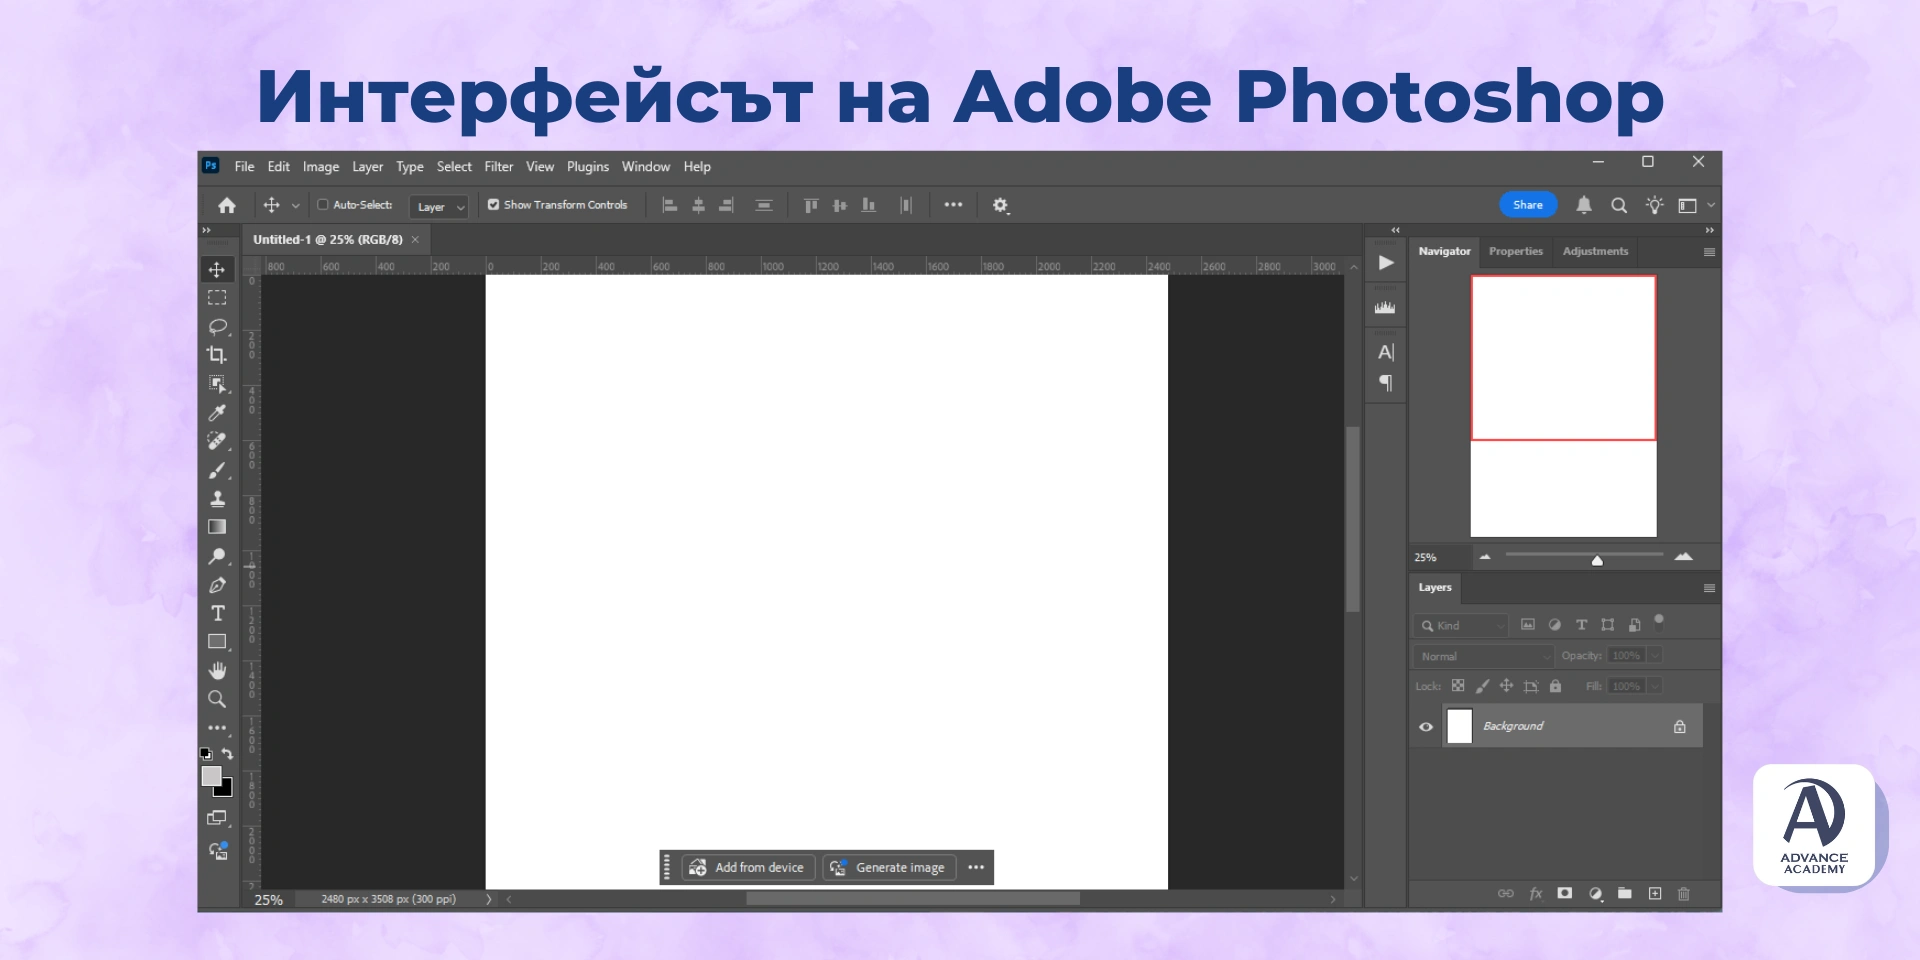
Task: Enable Auto-Select in the options bar
Action: tap(324, 204)
